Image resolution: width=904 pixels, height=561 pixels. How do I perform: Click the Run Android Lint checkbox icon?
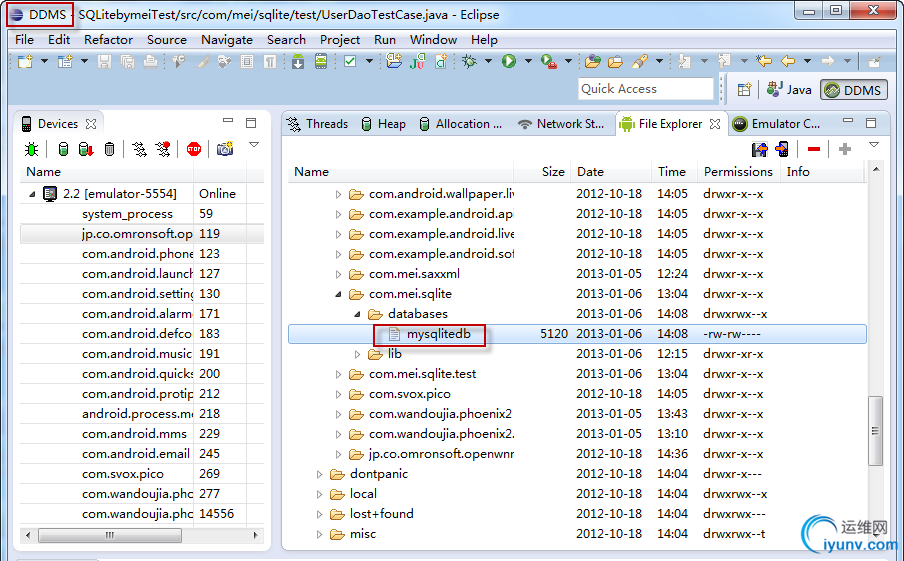click(350, 61)
